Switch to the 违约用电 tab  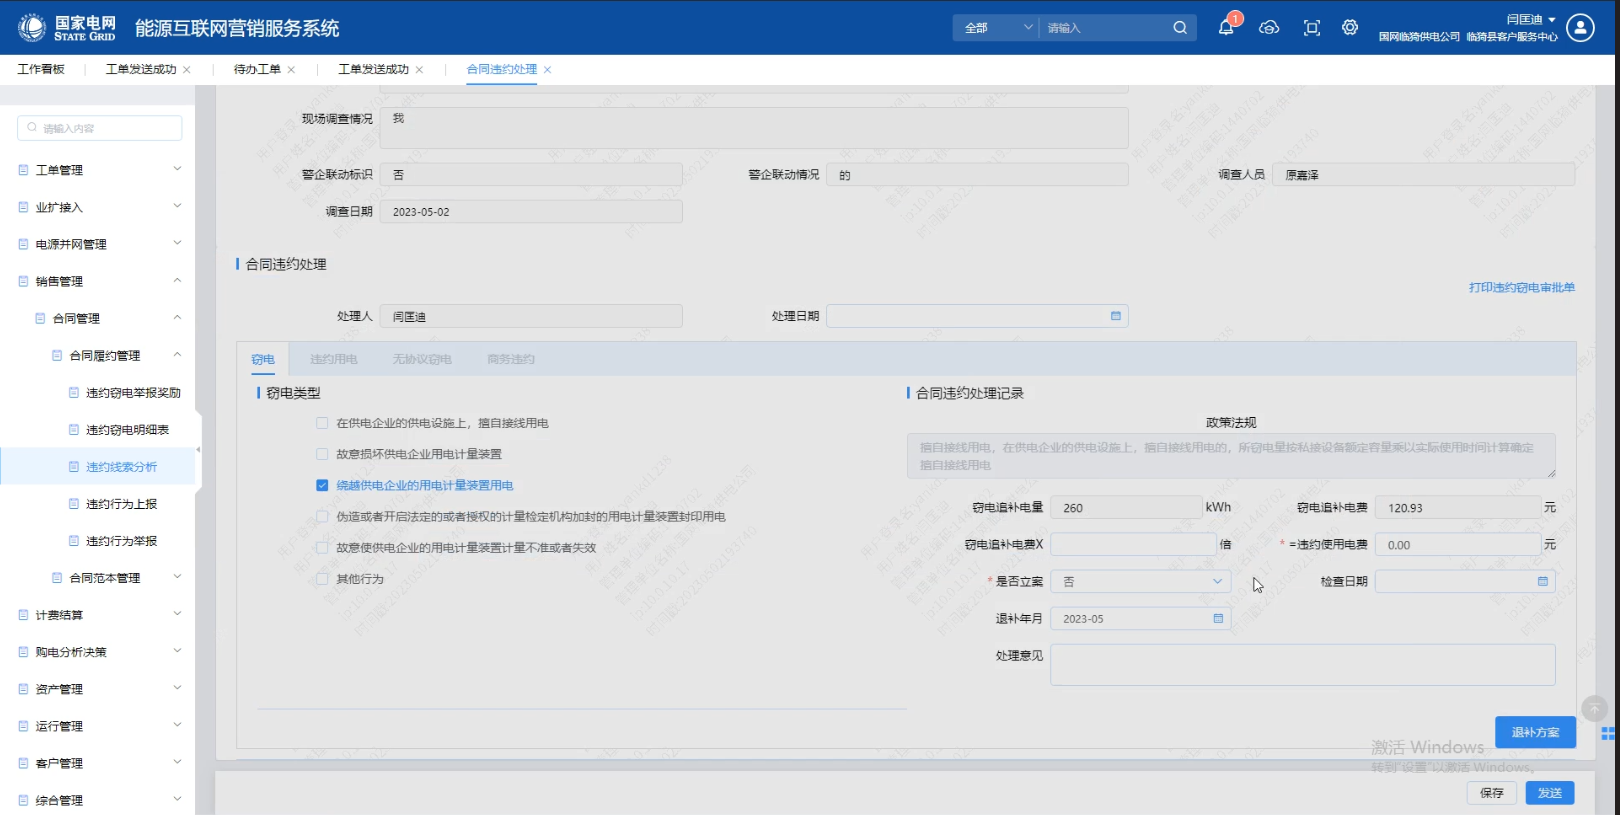tap(333, 359)
